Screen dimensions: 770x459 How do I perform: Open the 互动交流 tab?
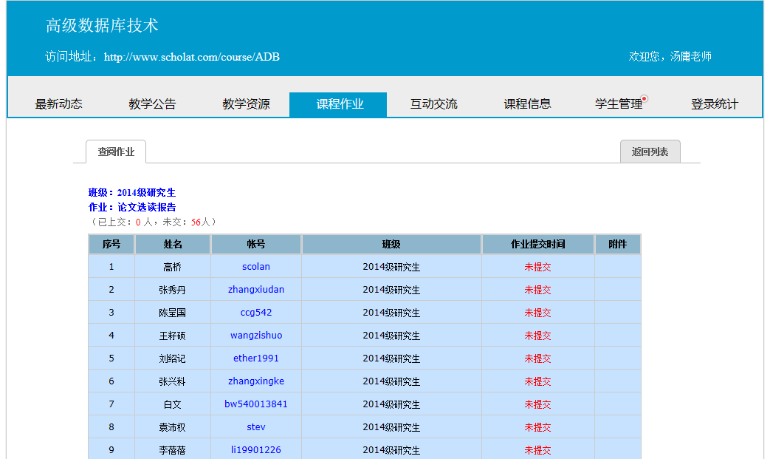click(433, 104)
